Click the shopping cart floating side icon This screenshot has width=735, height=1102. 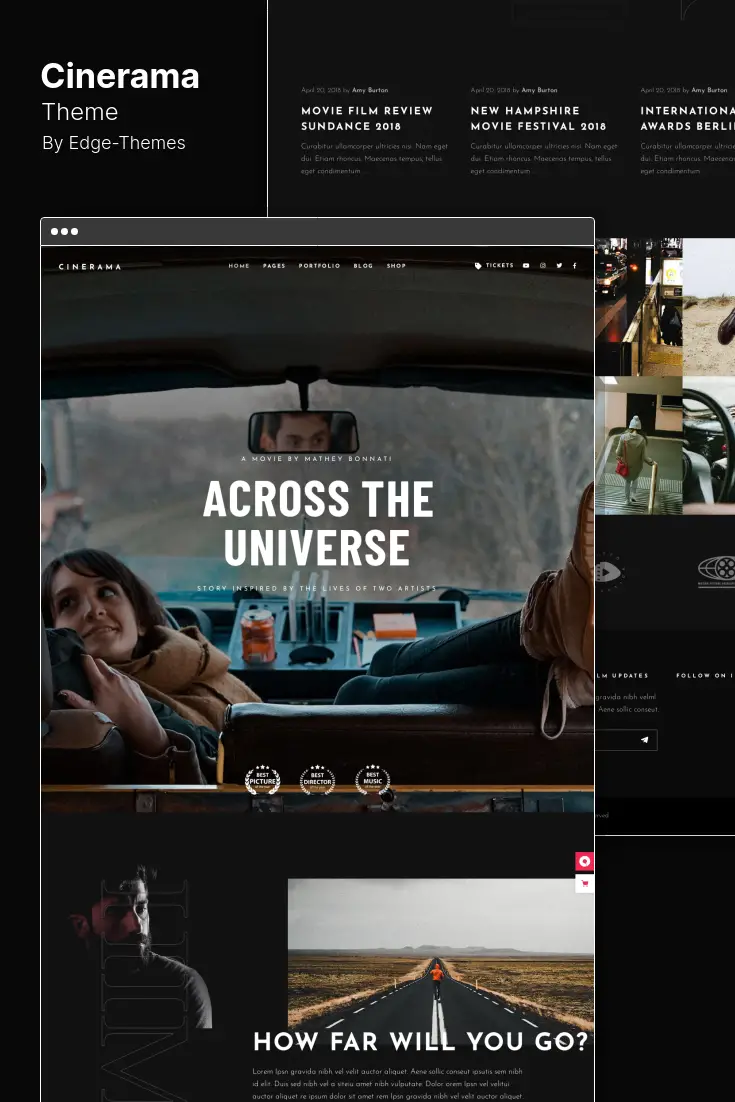click(x=585, y=883)
